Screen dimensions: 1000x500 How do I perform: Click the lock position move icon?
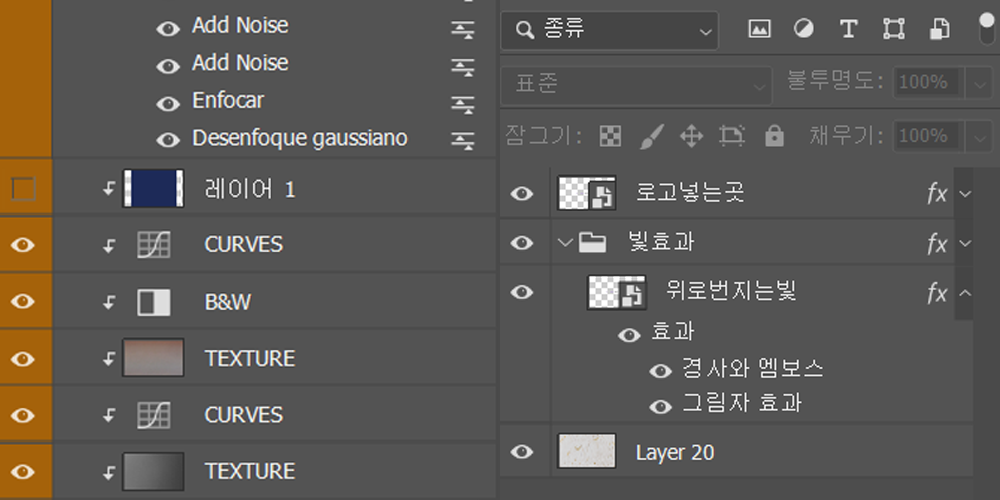[691, 136]
